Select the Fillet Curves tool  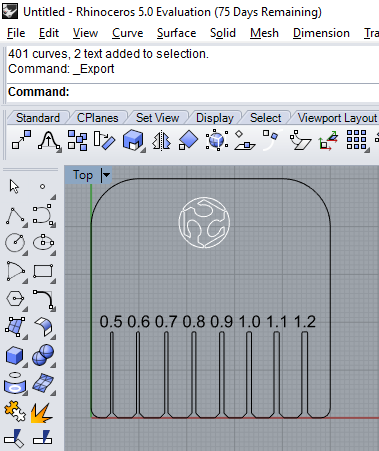[43, 299]
